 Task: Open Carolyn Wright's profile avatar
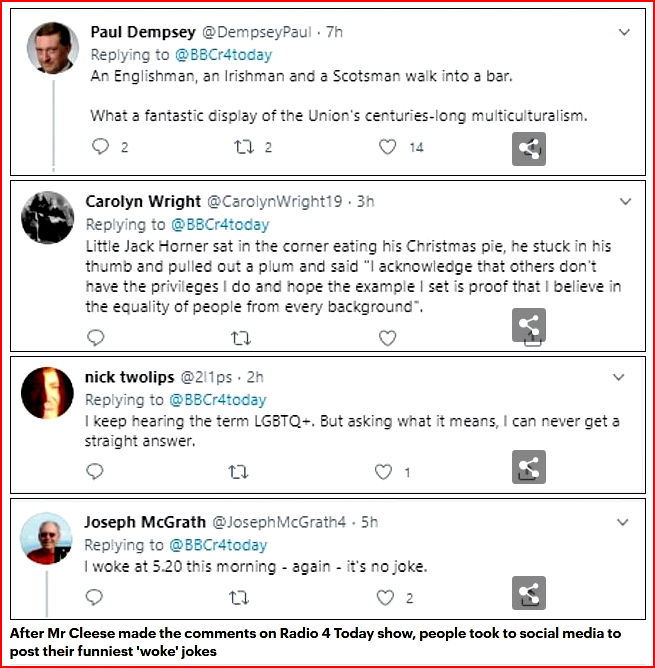(x=48, y=217)
